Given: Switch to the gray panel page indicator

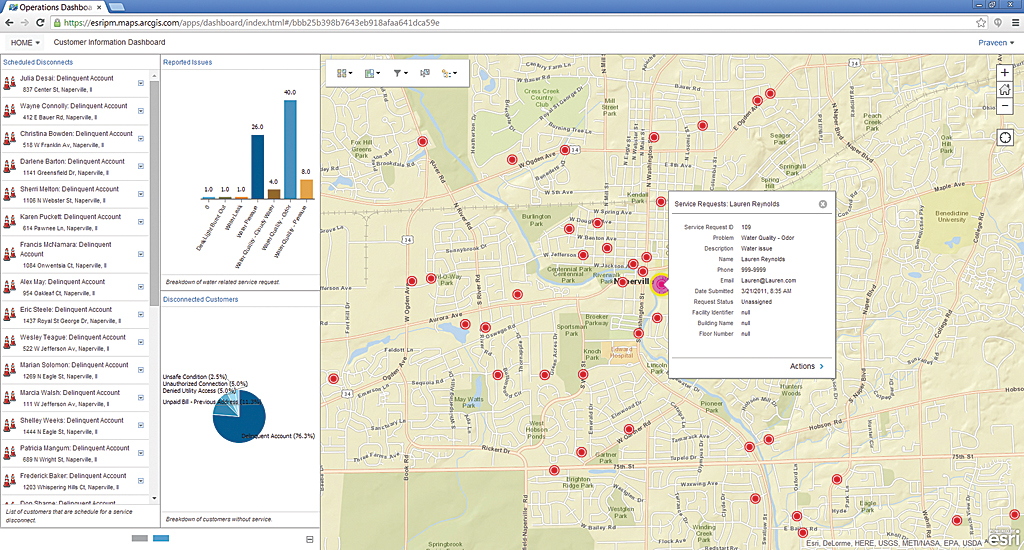Looking at the screenshot, I should pyautogui.click(x=140, y=538).
